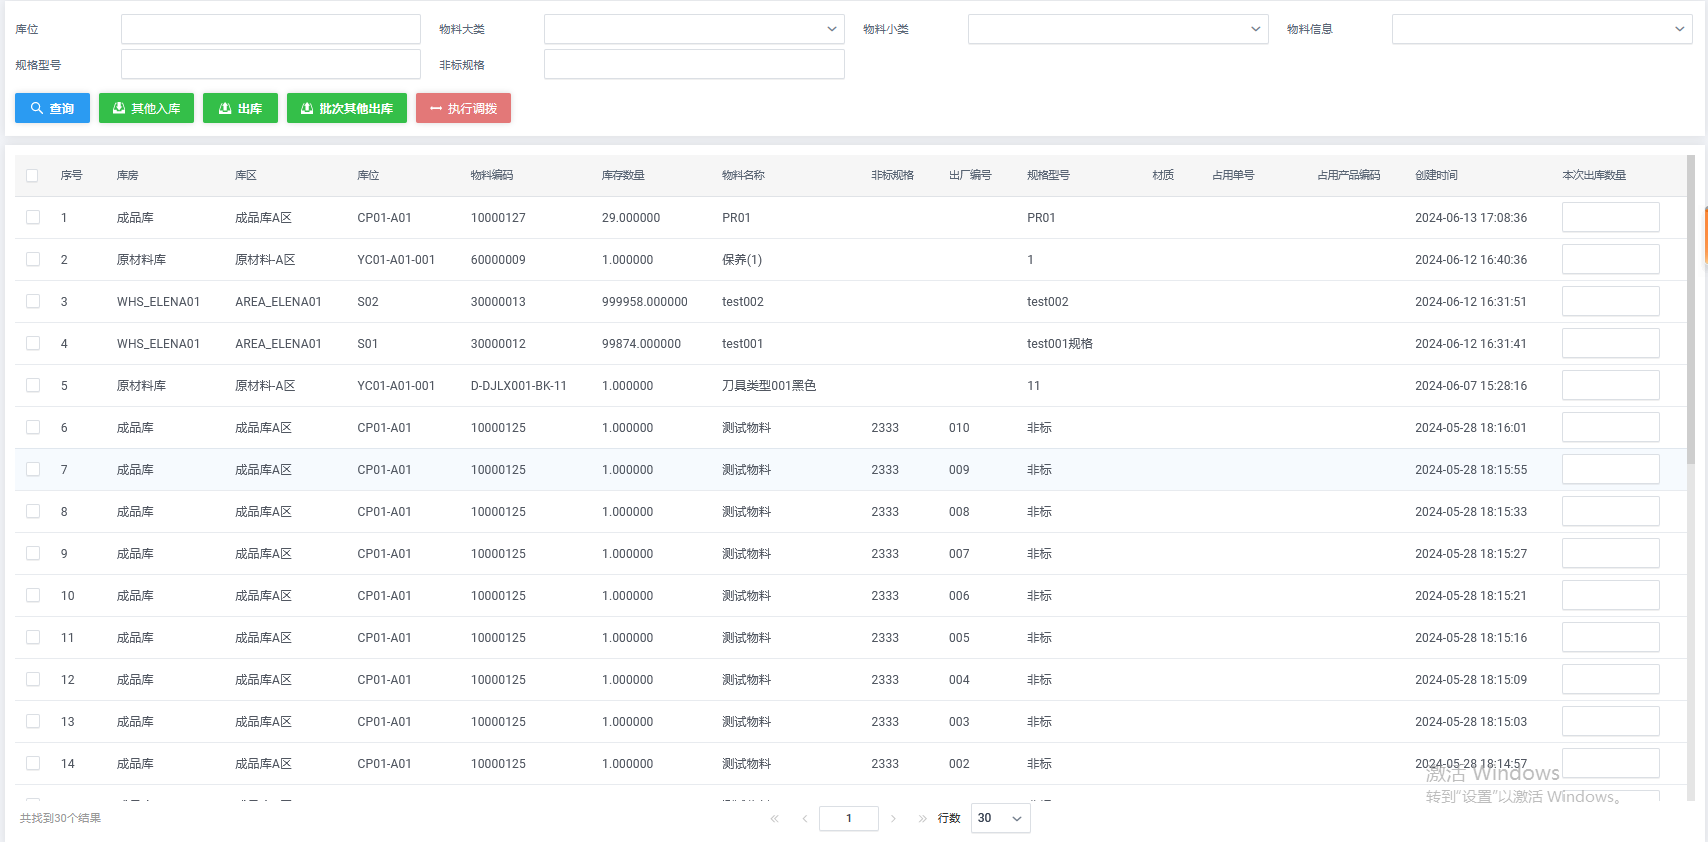Focus the 库位 input field
This screenshot has height=842, width=1708.
pyautogui.click(x=271, y=29)
